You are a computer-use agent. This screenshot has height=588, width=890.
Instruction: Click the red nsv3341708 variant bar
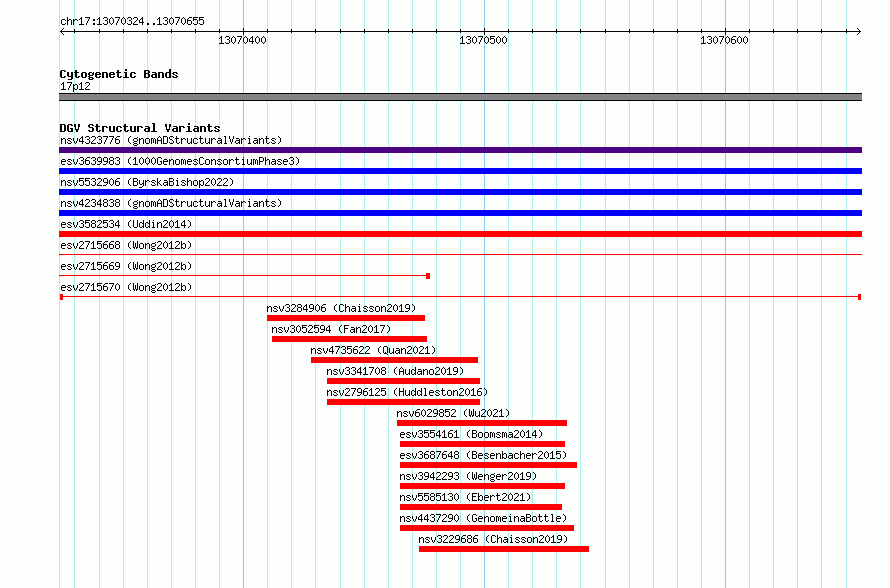point(403,381)
